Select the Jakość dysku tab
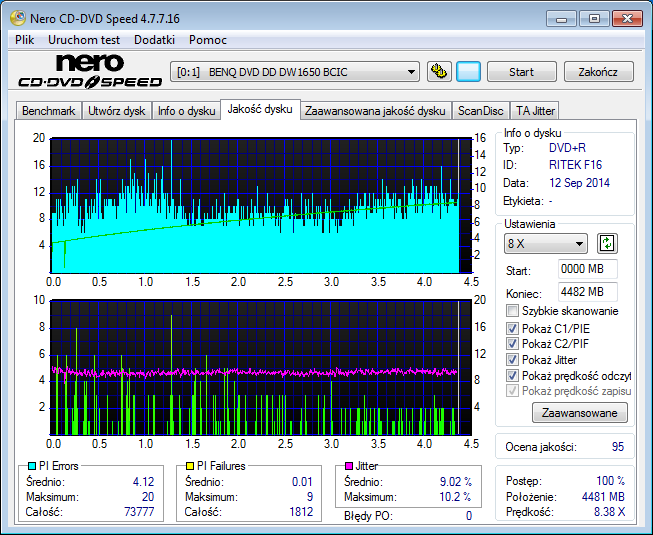The height and width of the screenshot is (535, 653). pyautogui.click(x=260, y=109)
